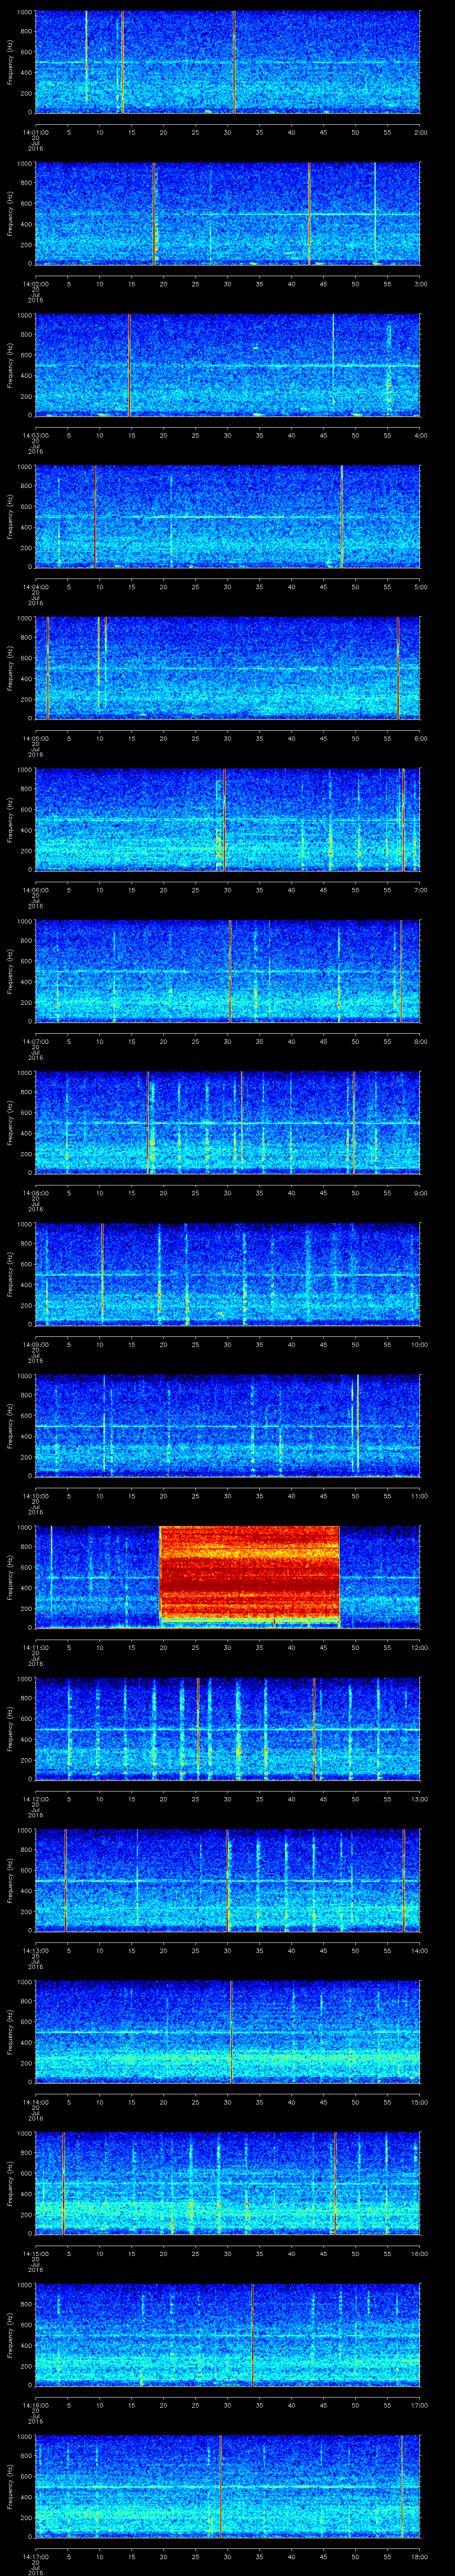Click the spectrogram panel starting at 14:01:00
This screenshot has height=2576, width=455.
tap(227, 62)
